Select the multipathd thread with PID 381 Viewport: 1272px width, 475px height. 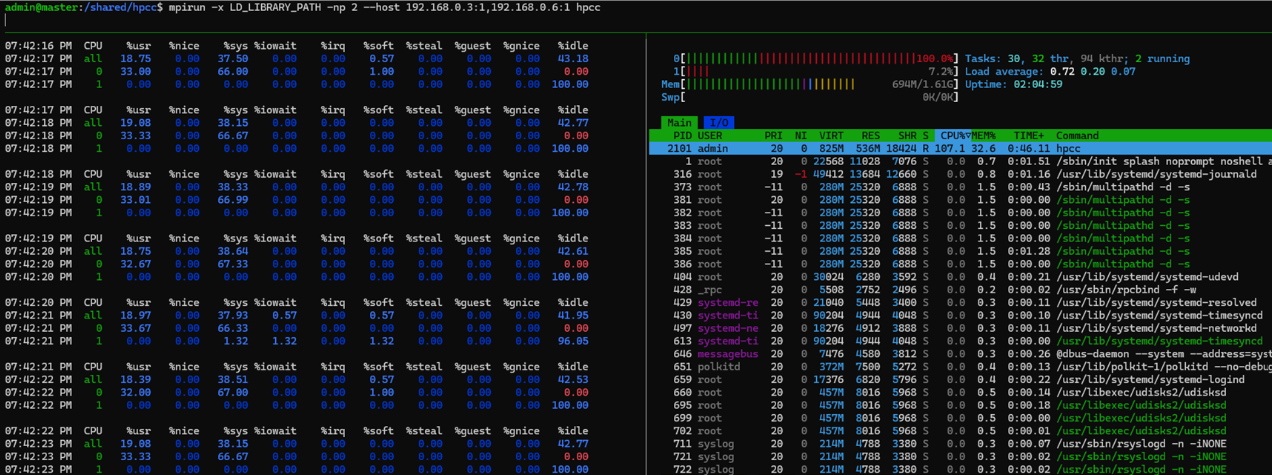pos(960,199)
